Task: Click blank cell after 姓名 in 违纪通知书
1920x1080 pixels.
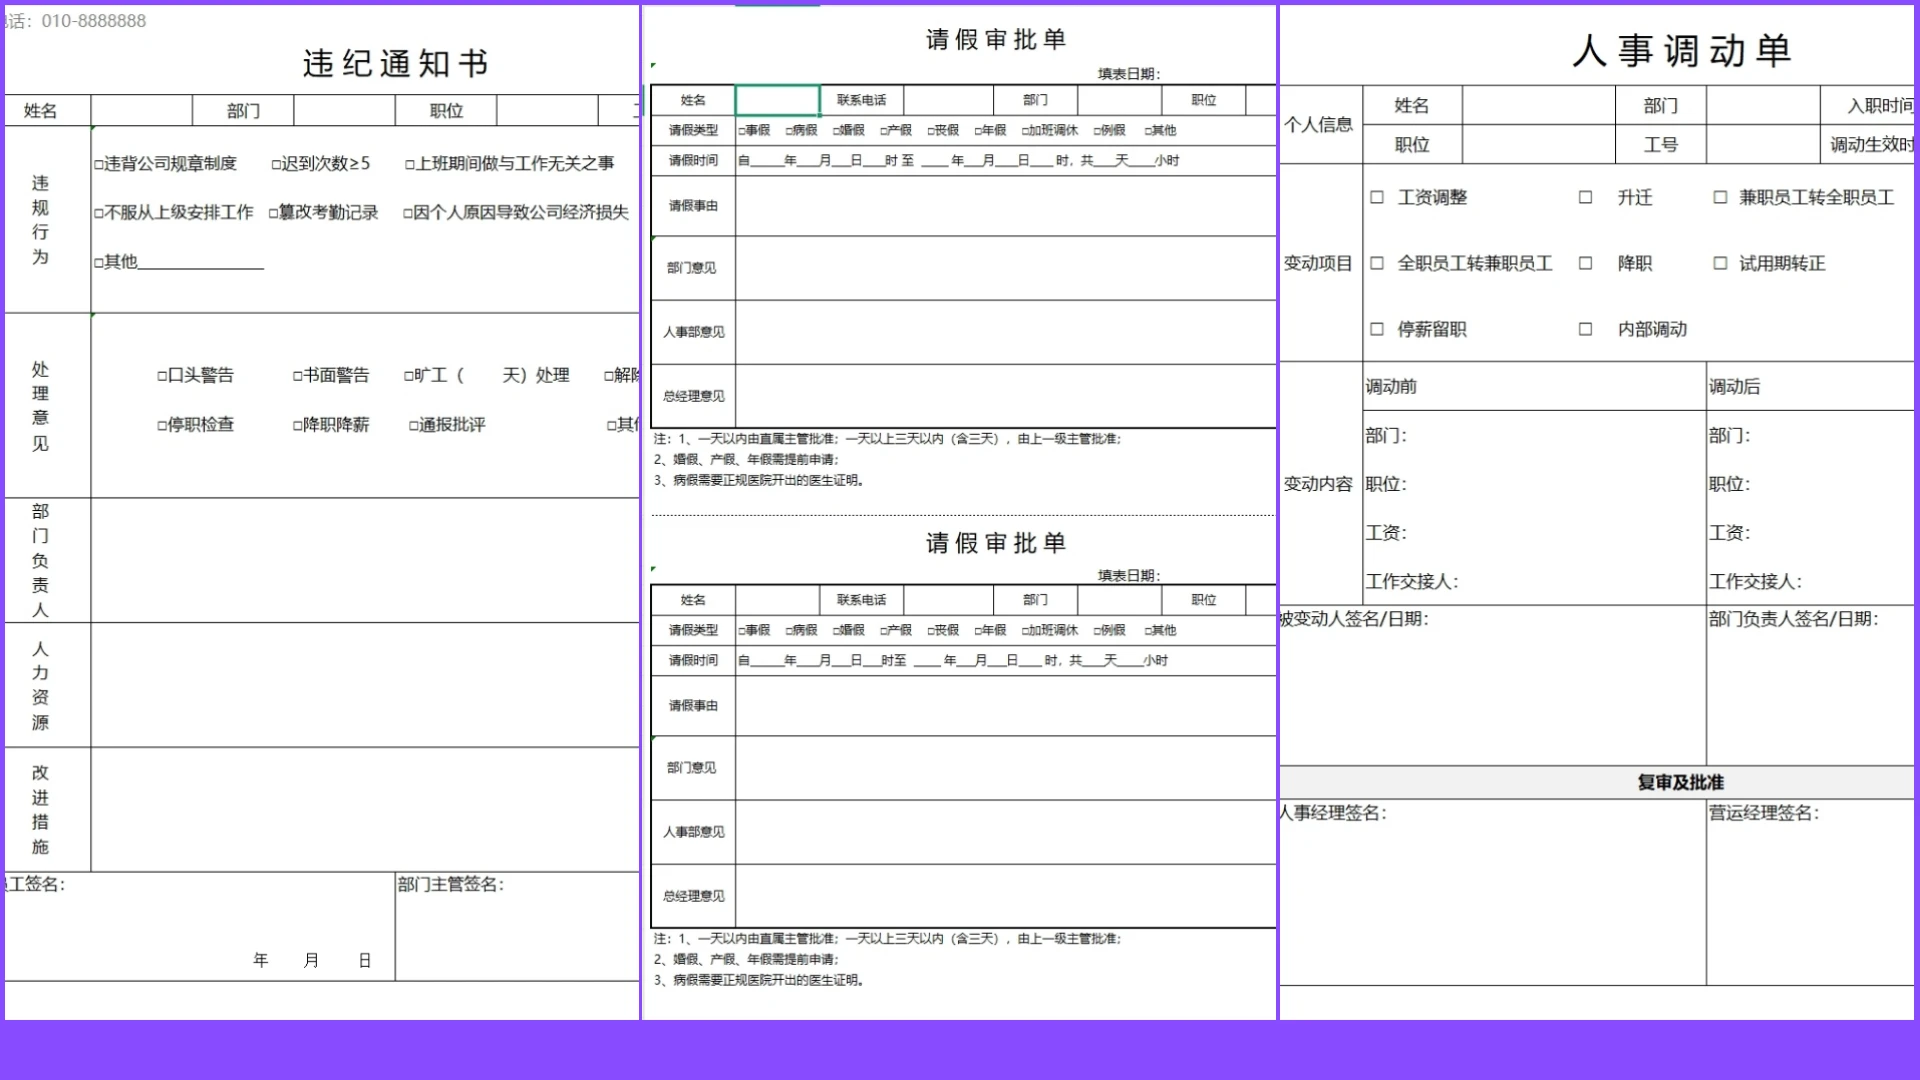Action: click(141, 110)
